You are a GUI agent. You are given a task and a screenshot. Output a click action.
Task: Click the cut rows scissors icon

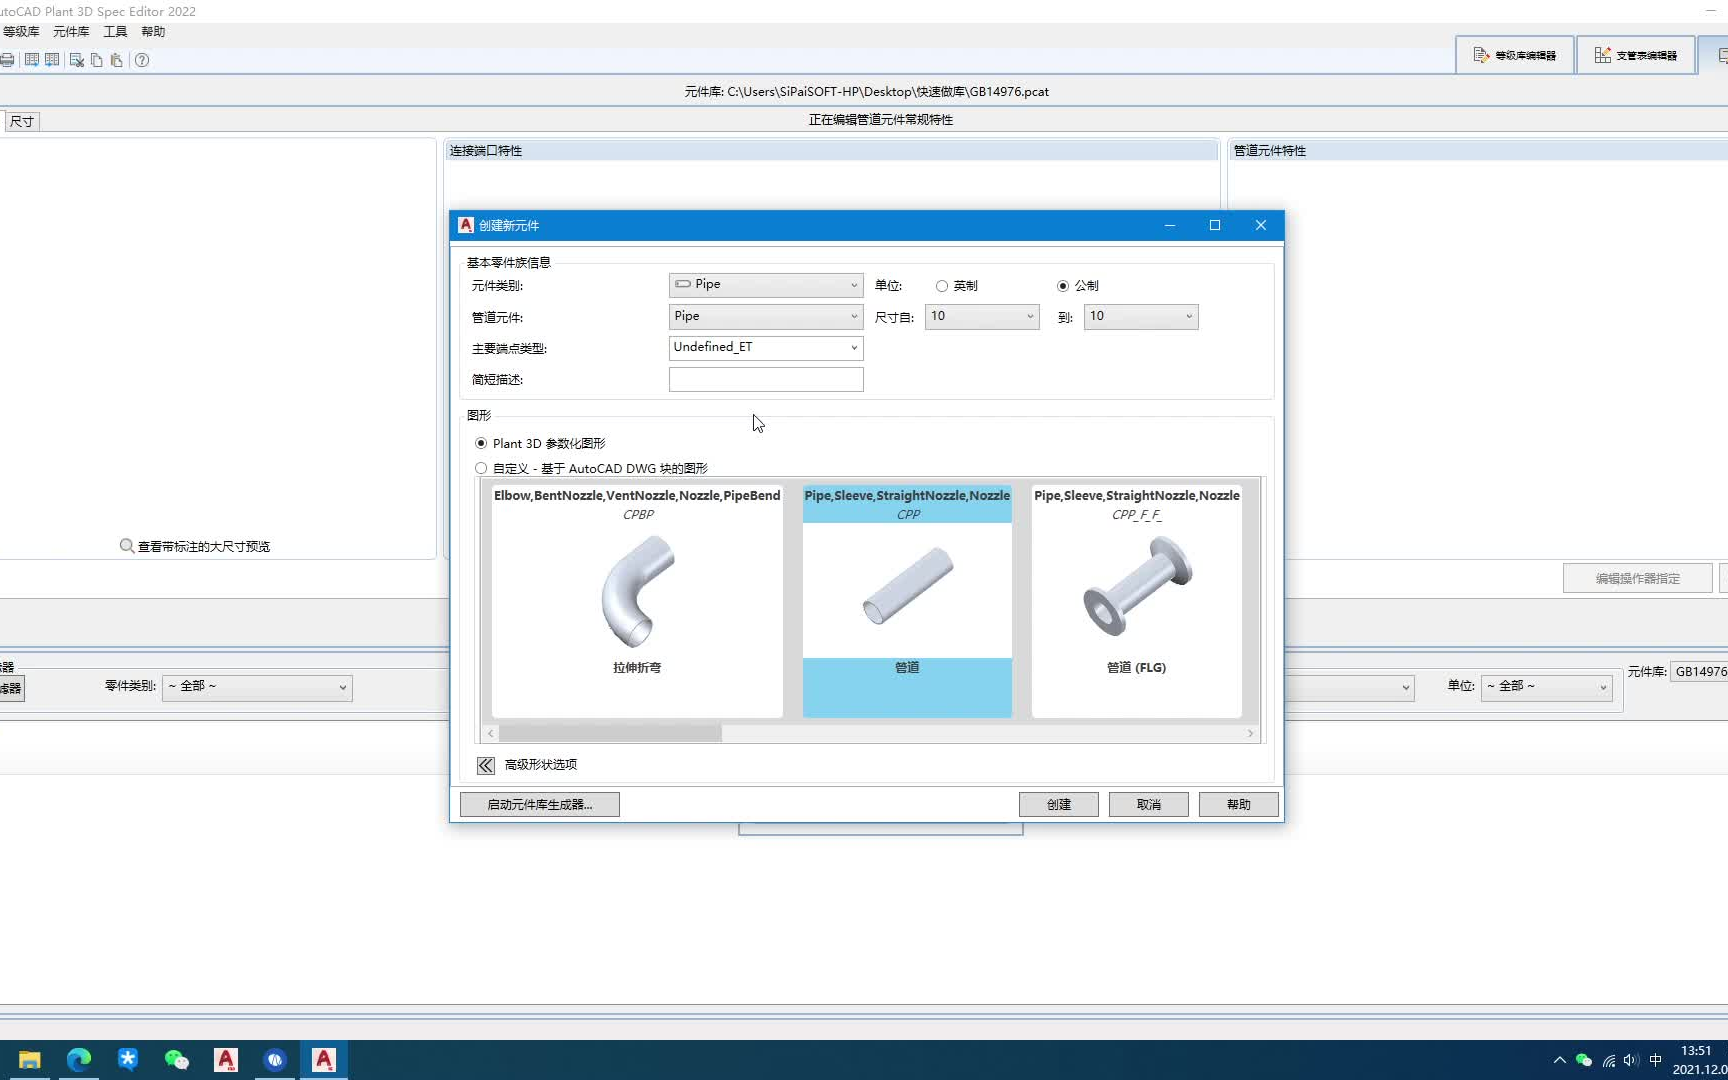pos(77,60)
